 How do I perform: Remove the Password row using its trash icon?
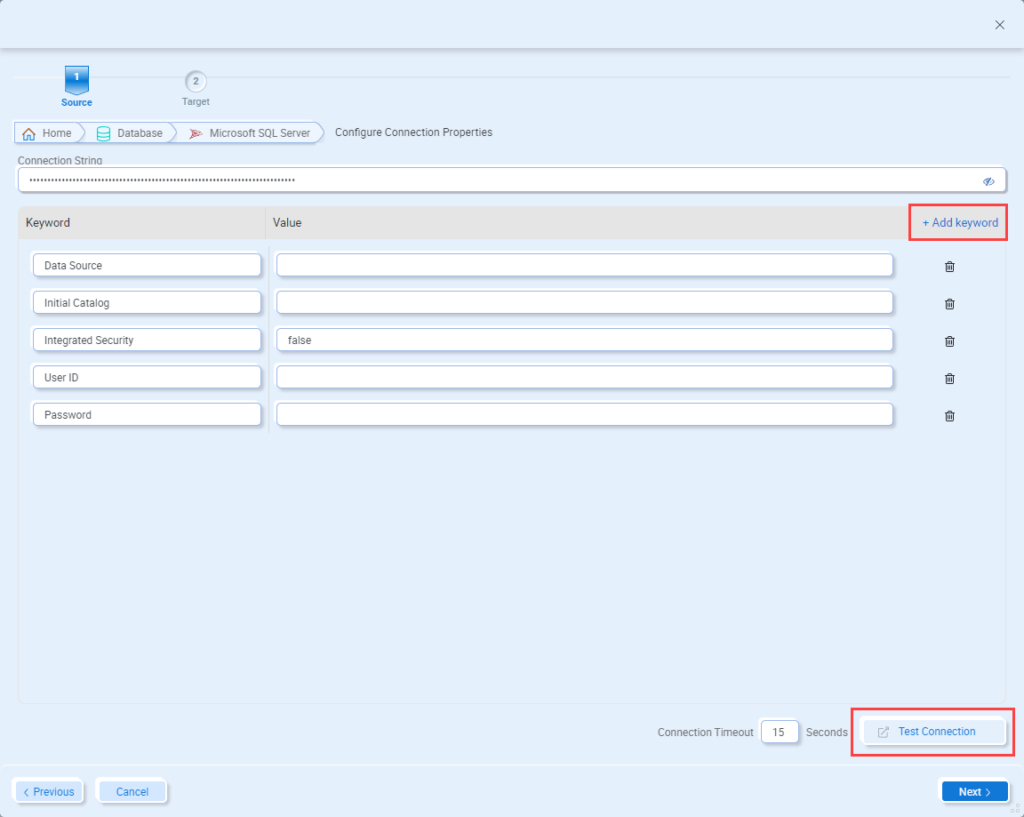(x=949, y=416)
